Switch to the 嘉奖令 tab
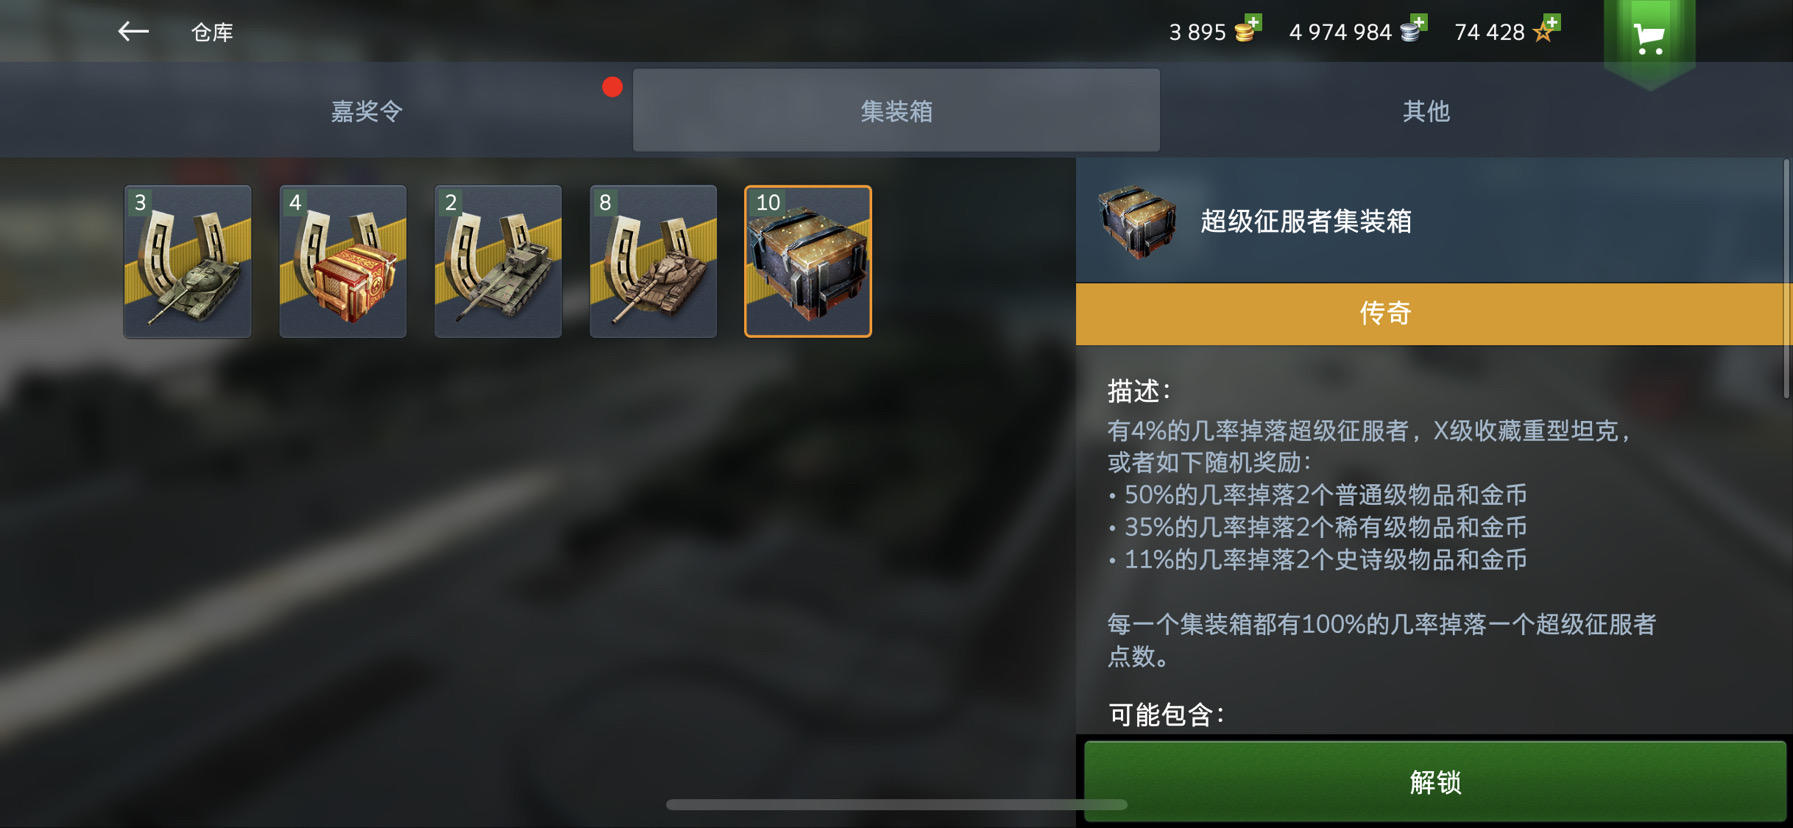 pos(367,111)
